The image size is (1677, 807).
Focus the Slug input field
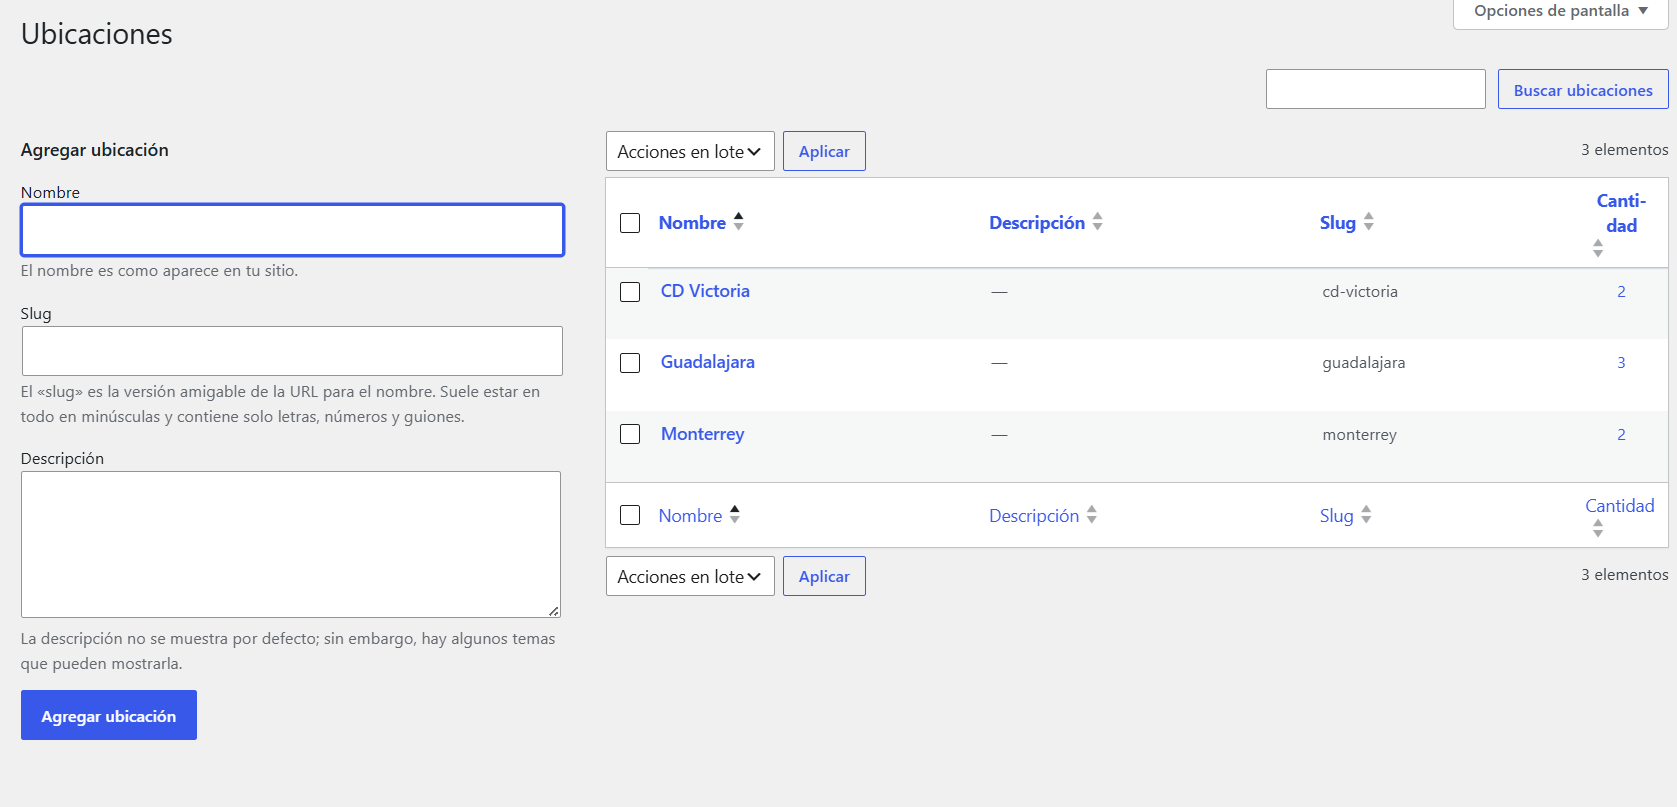292,351
